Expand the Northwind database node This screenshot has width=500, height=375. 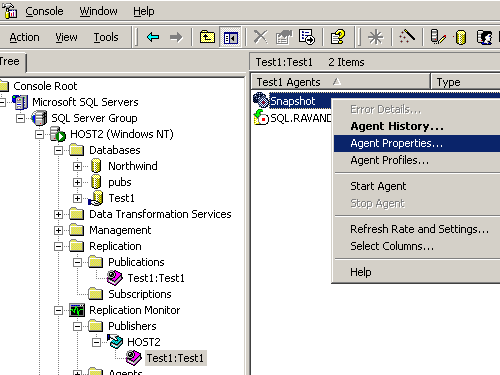[77, 166]
